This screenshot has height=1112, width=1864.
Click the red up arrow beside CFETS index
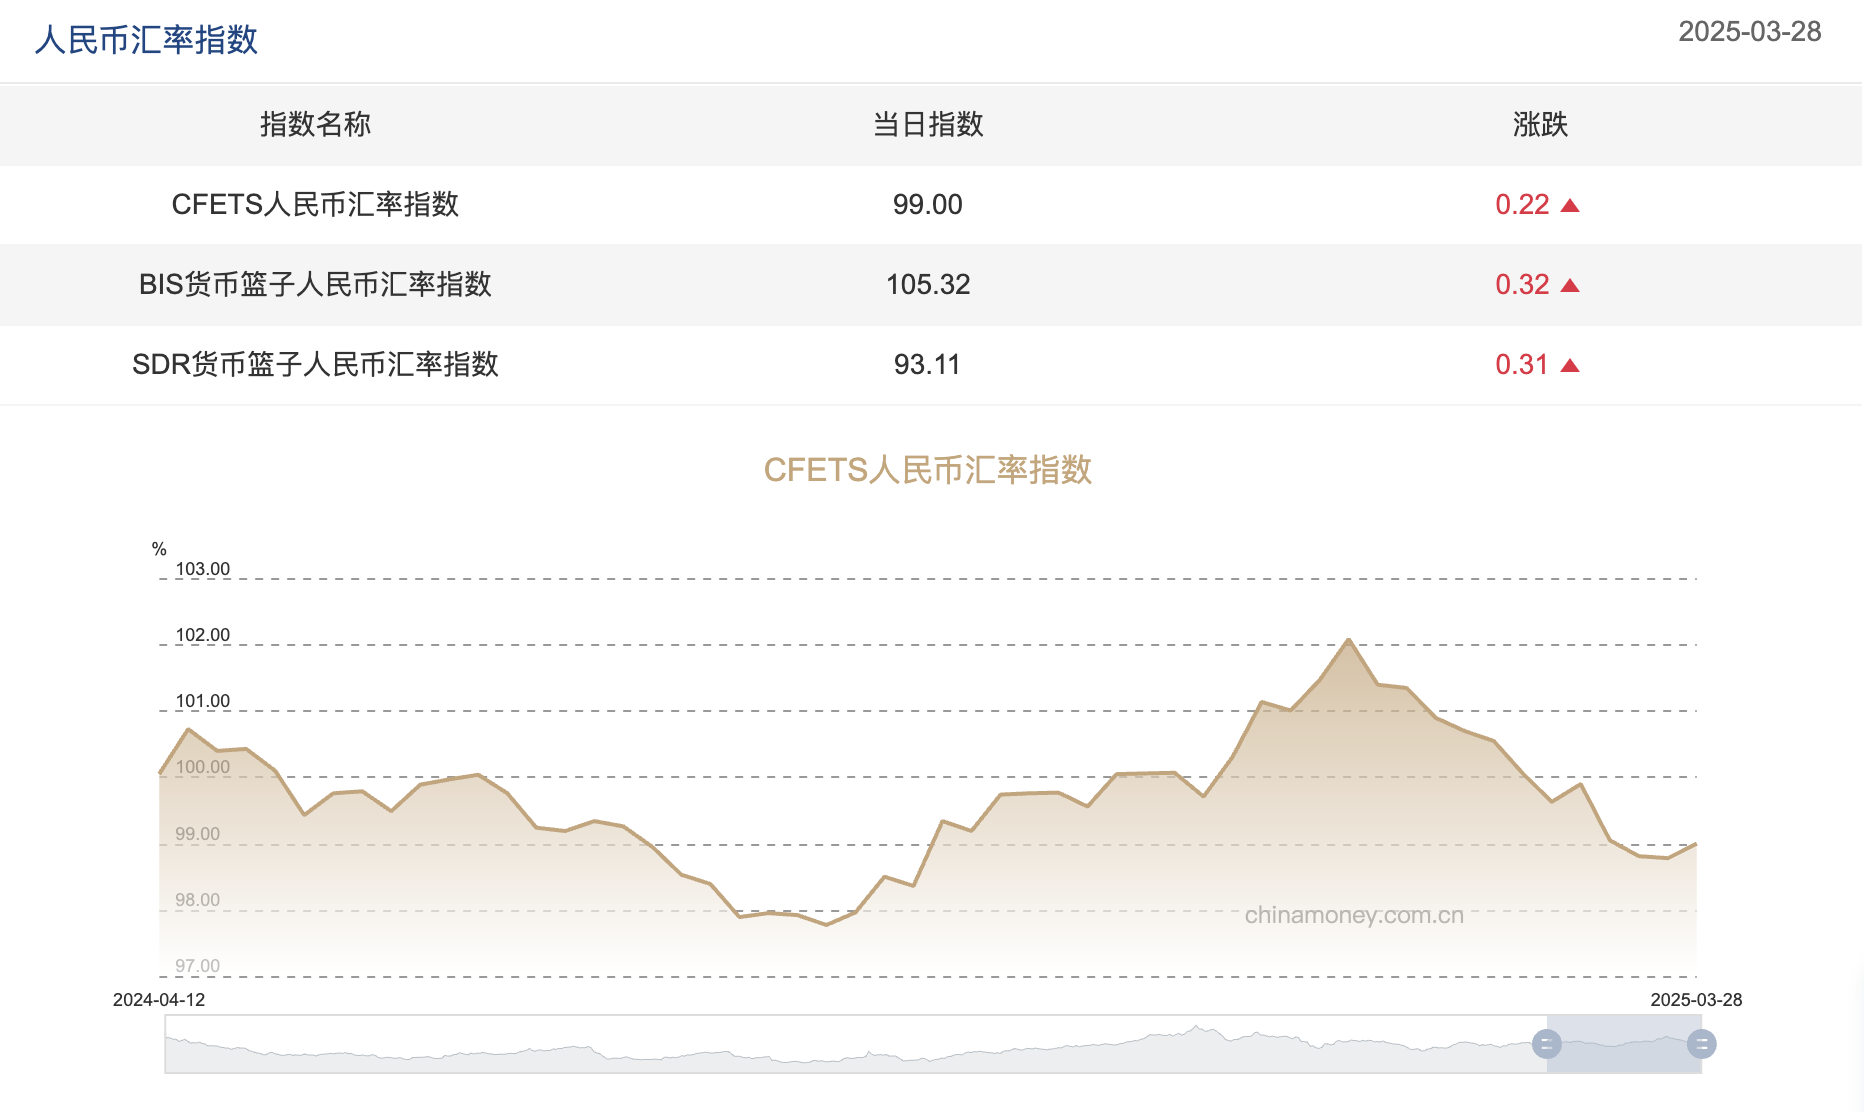[x=1572, y=204]
